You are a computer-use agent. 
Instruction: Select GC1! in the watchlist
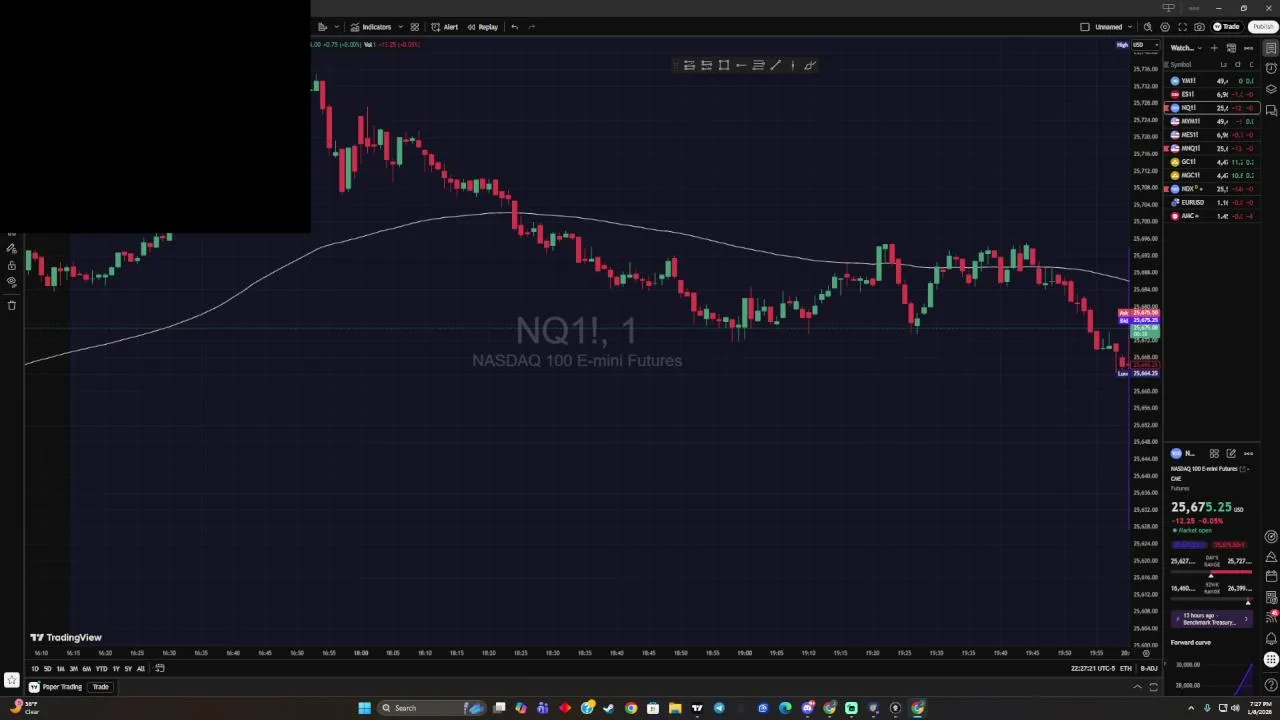[1211, 161]
